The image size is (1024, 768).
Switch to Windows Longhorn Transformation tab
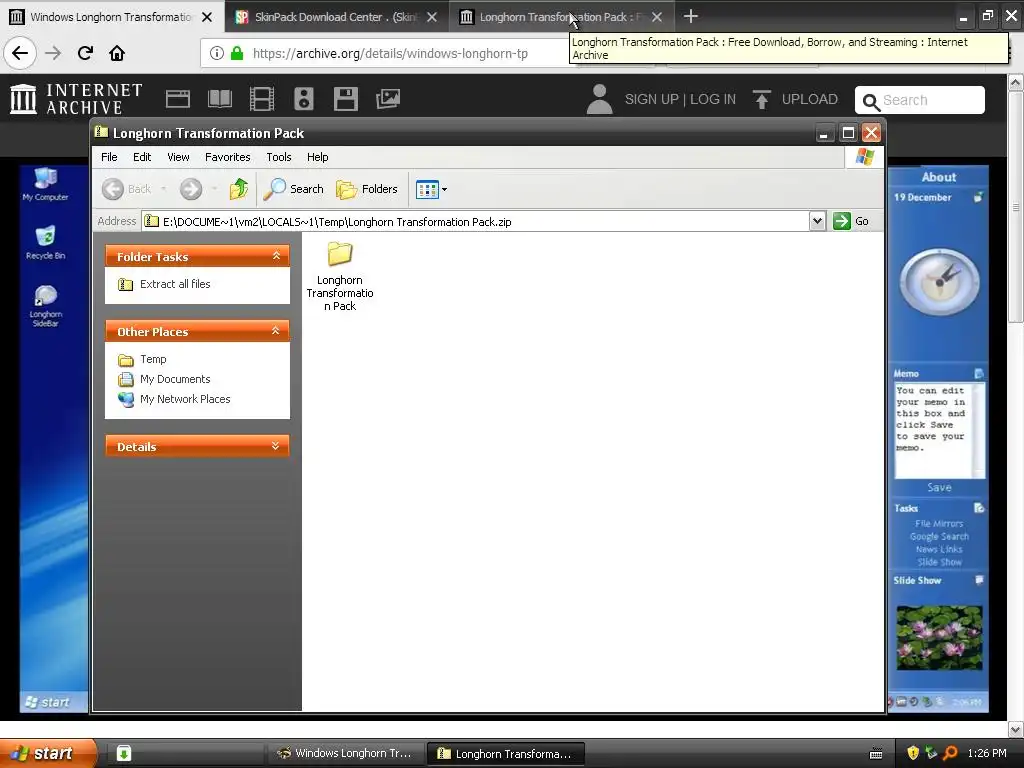[x=111, y=17]
